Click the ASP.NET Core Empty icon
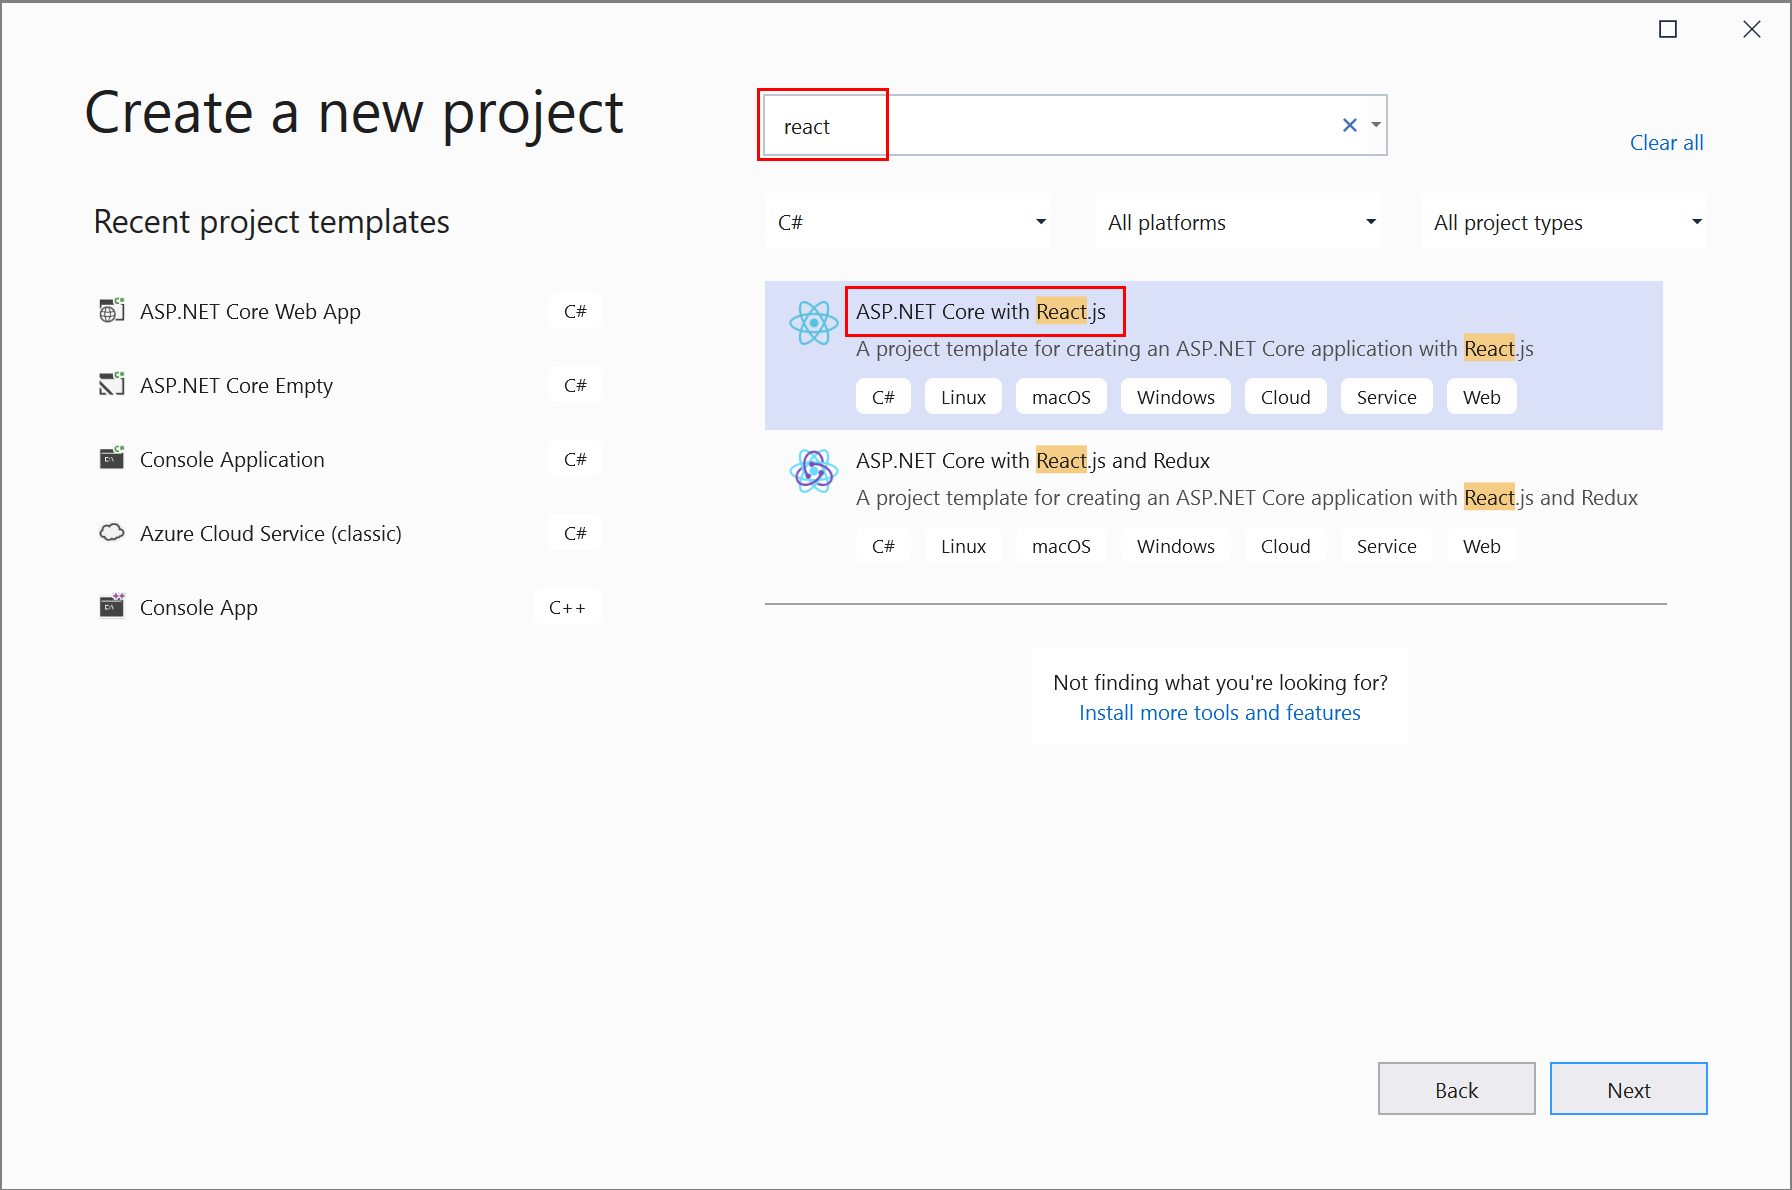Image resolution: width=1792 pixels, height=1190 pixels. 111,384
